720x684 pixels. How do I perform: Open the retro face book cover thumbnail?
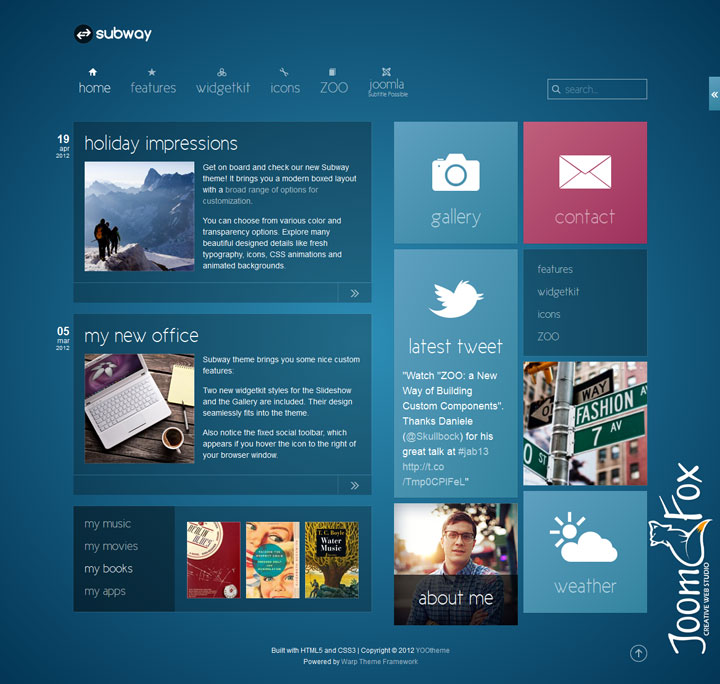273,560
